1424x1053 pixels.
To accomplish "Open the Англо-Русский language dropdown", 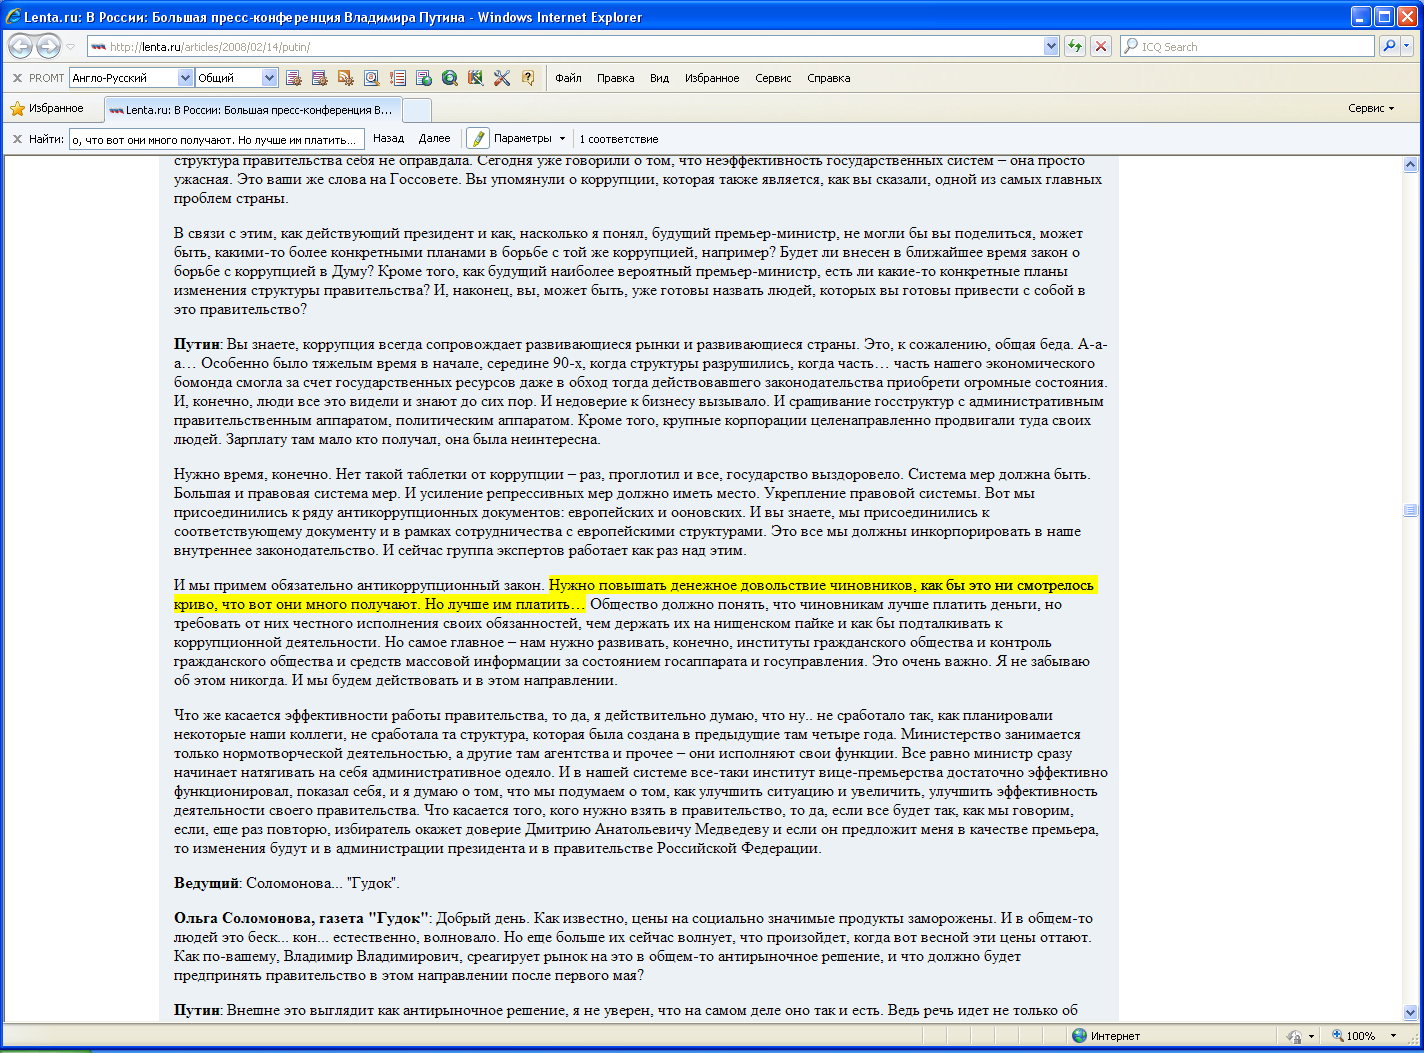I will (x=185, y=78).
